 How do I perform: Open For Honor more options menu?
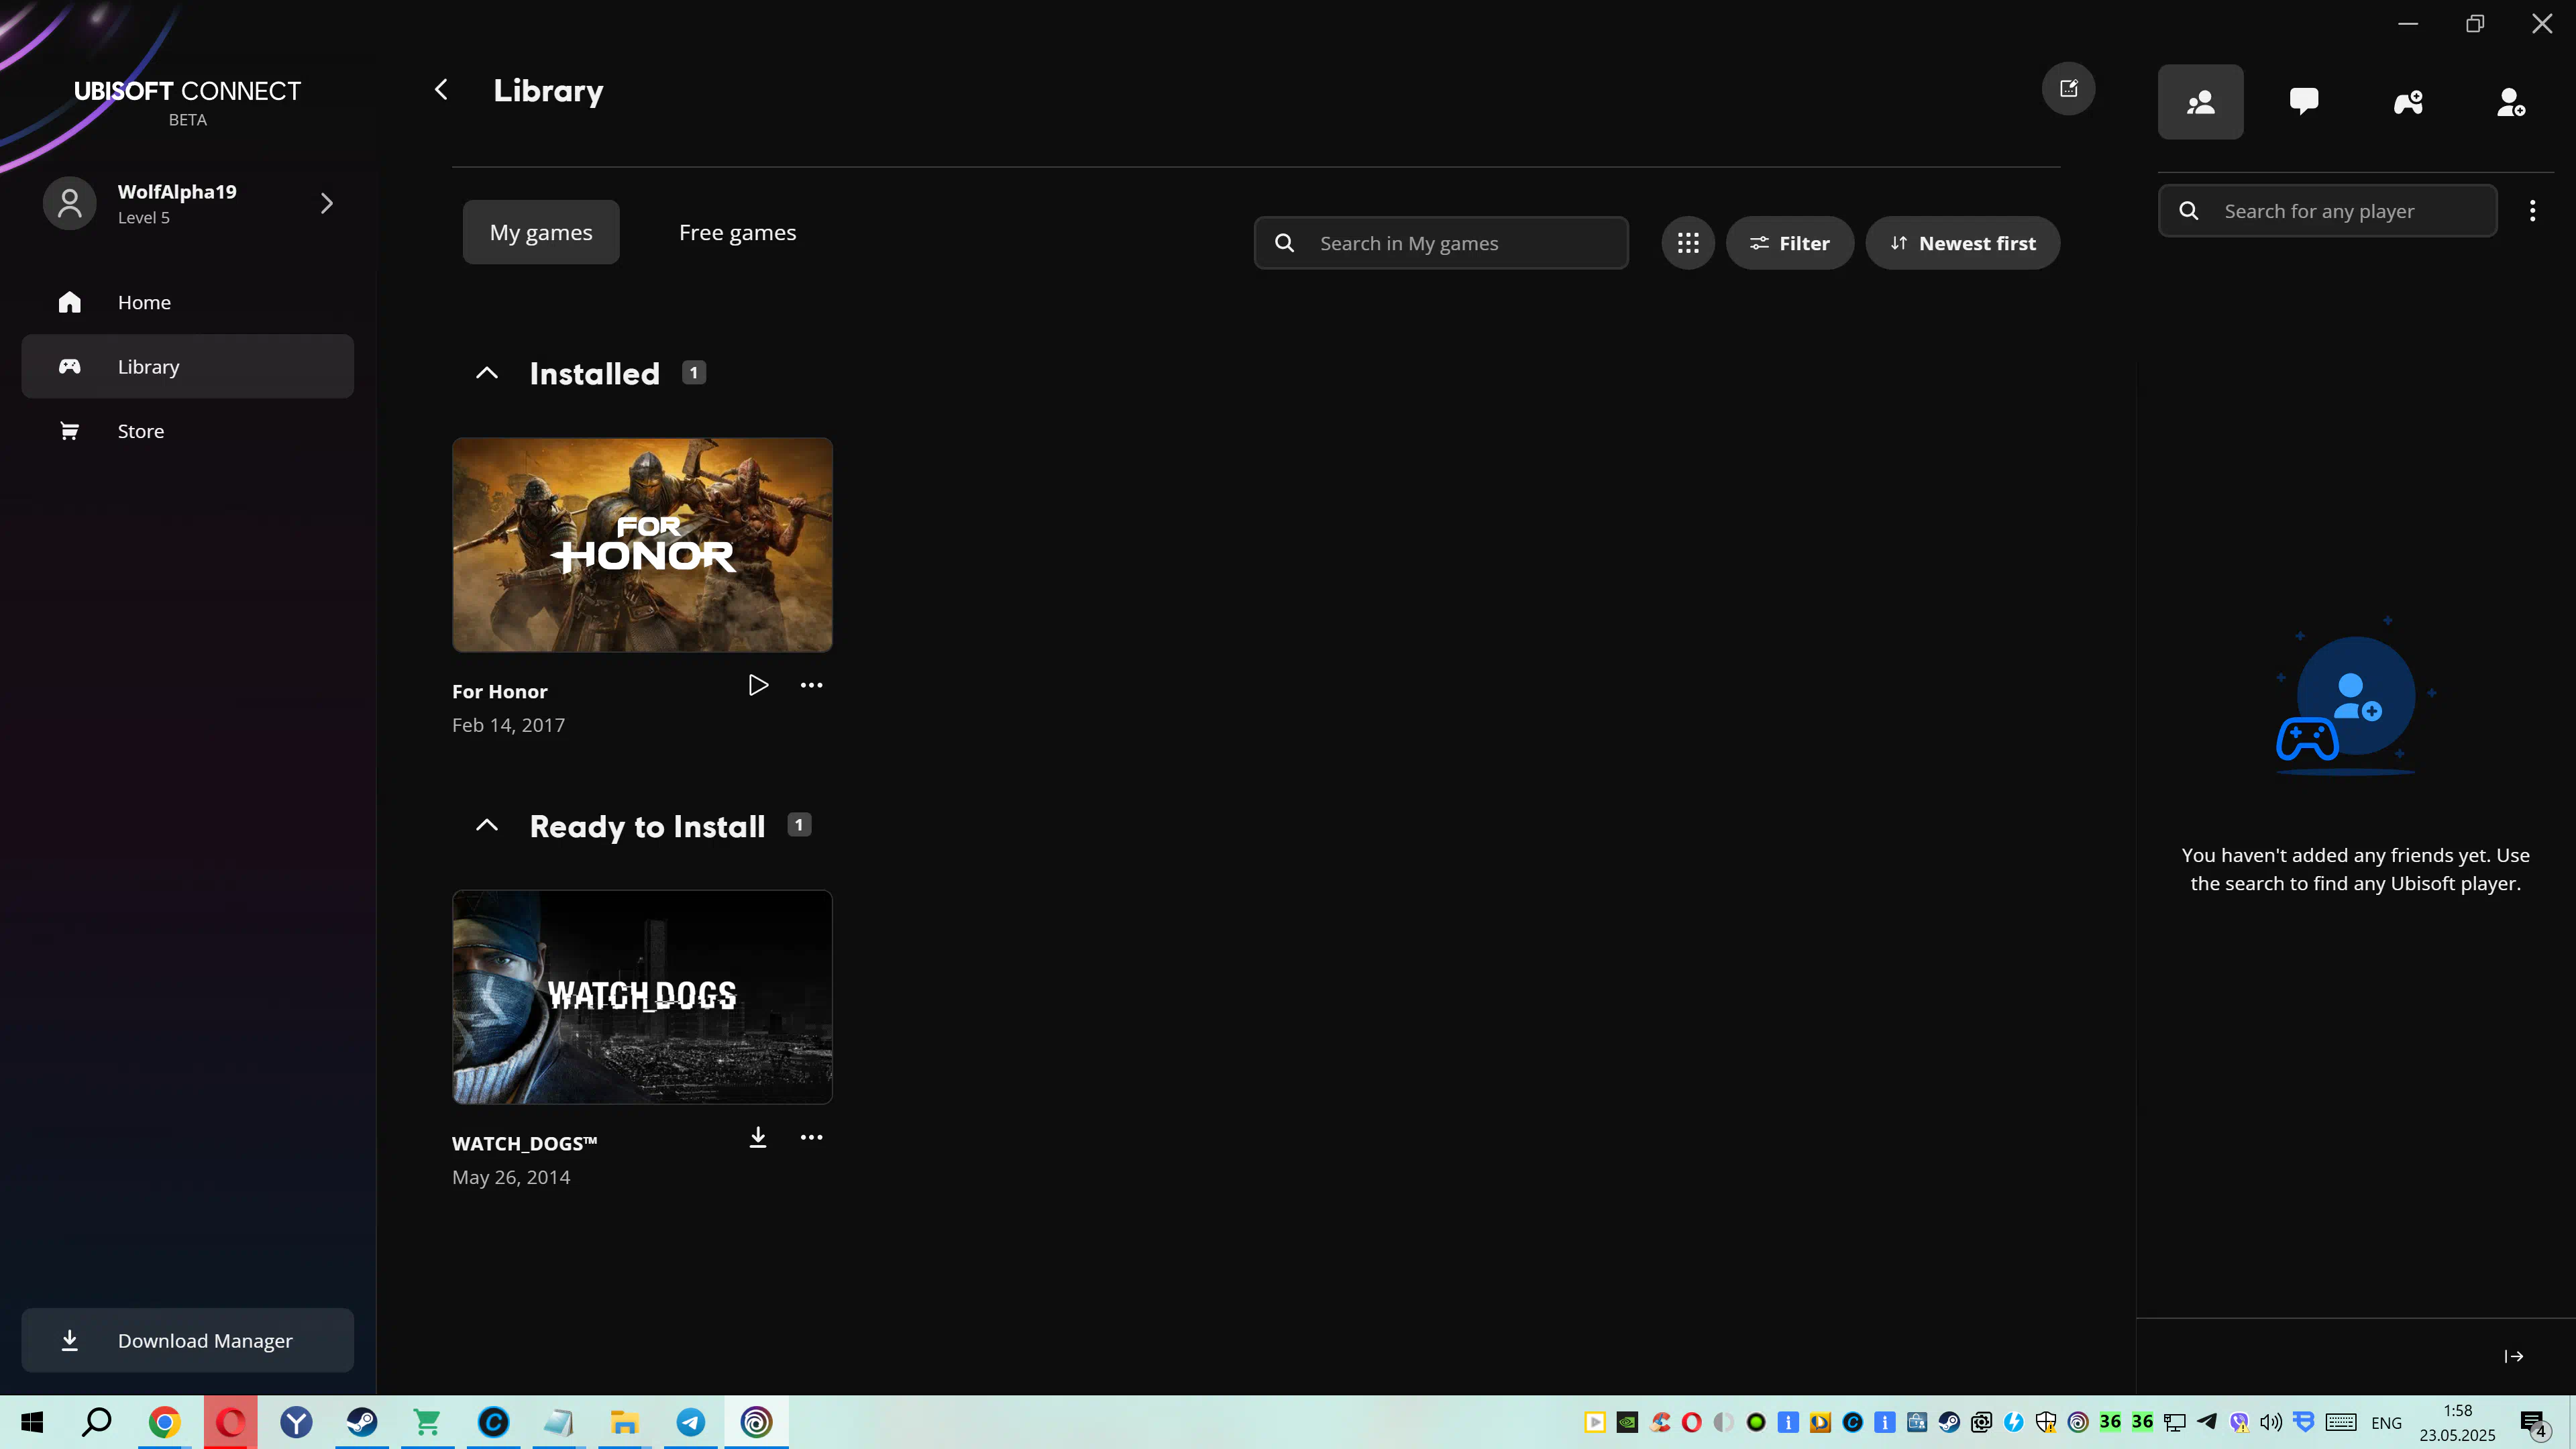[x=811, y=685]
